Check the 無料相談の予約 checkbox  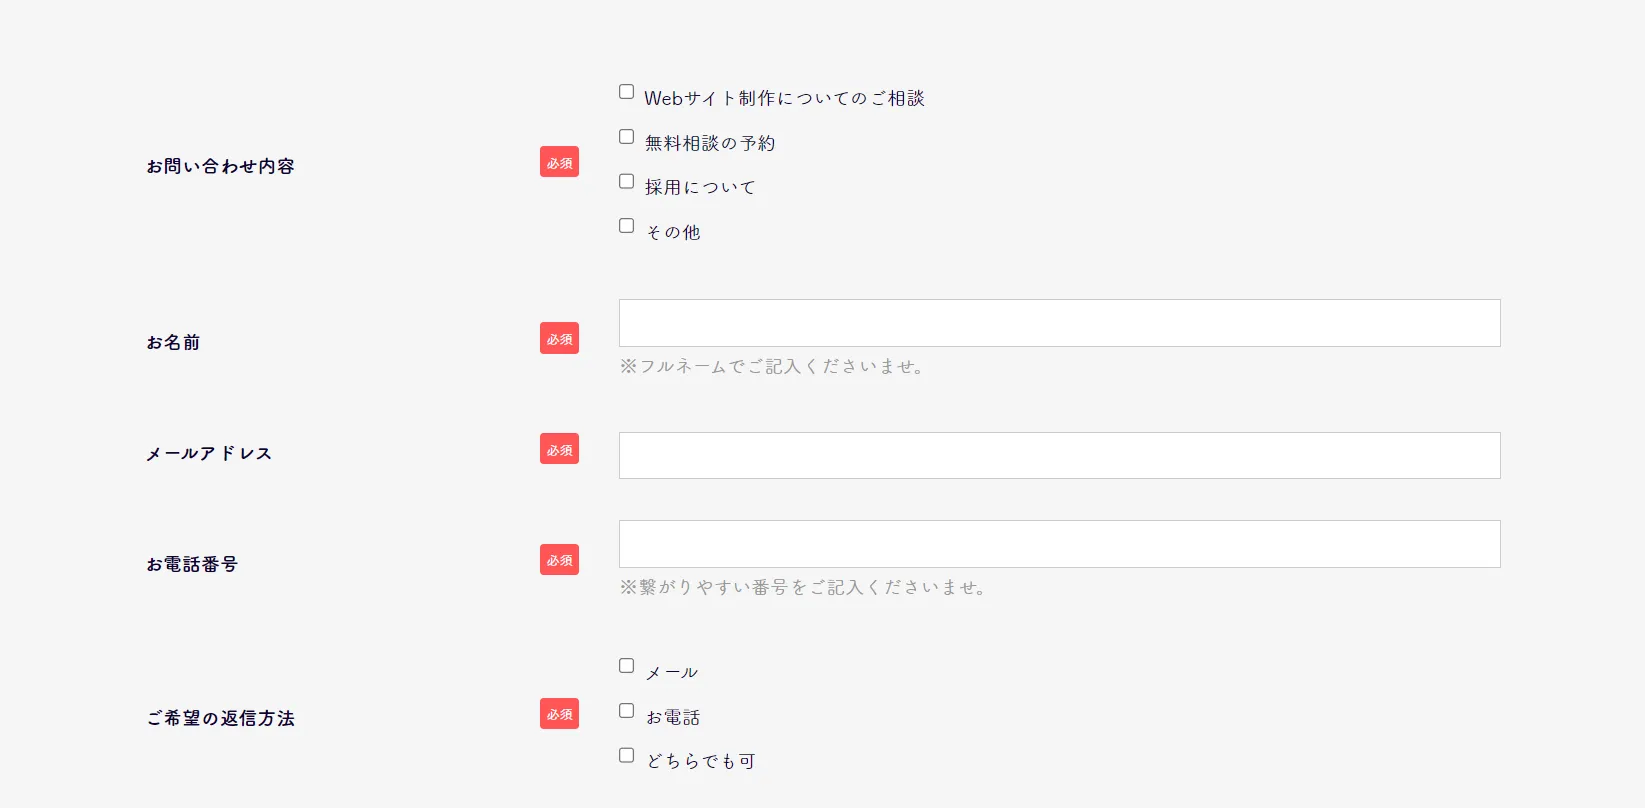point(625,135)
